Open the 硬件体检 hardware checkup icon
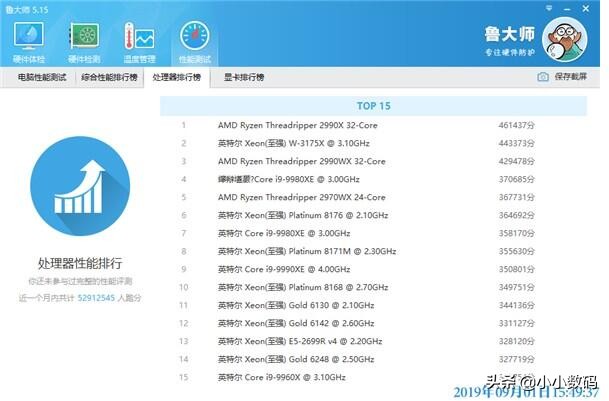The width and height of the screenshot is (609, 401). pyautogui.click(x=29, y=42)
